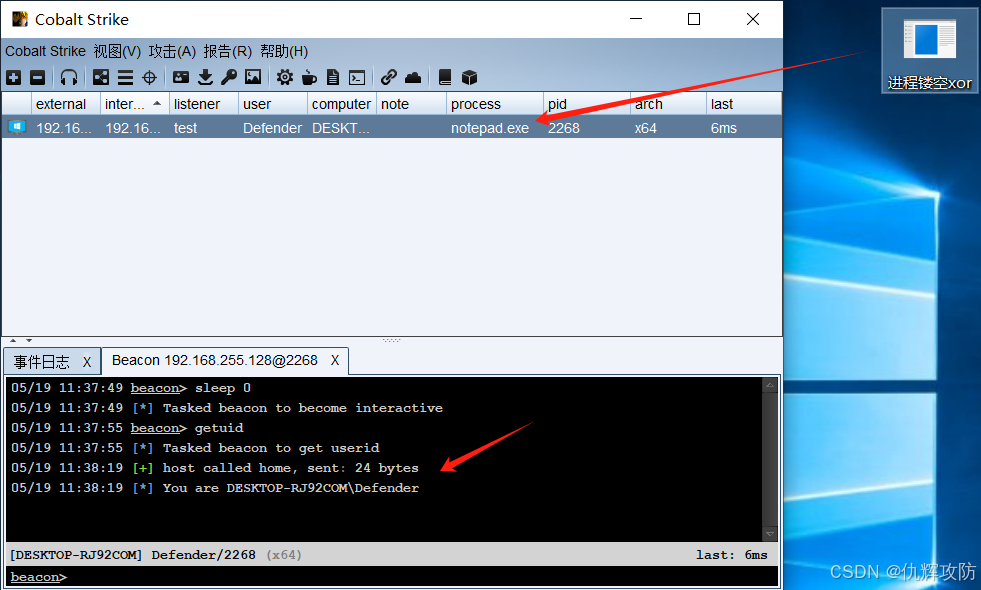Open the 帮助(H) menu
This screenshot has height=590, width=981.
tap(284, 51)
